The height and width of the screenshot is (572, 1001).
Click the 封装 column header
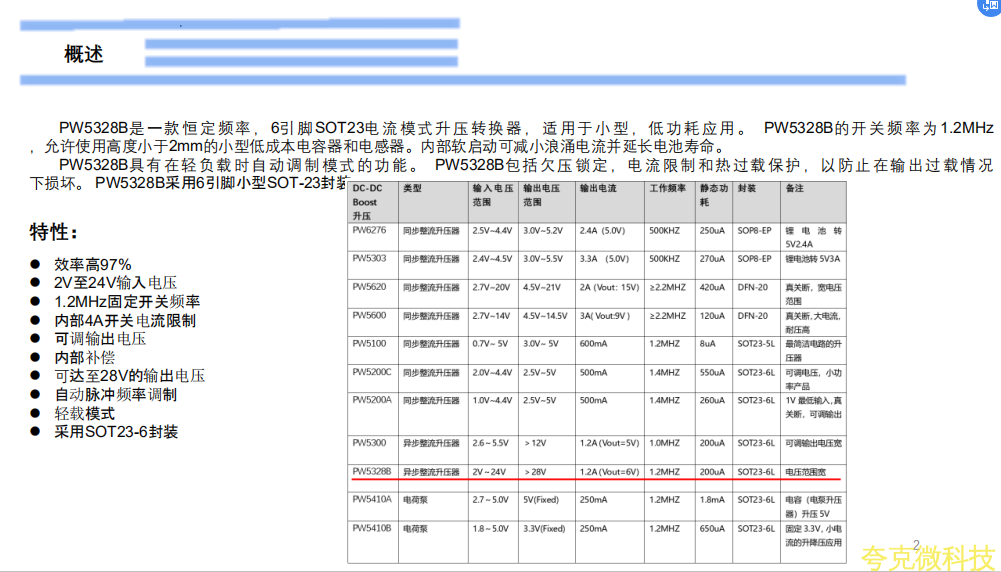pos(747,188)
